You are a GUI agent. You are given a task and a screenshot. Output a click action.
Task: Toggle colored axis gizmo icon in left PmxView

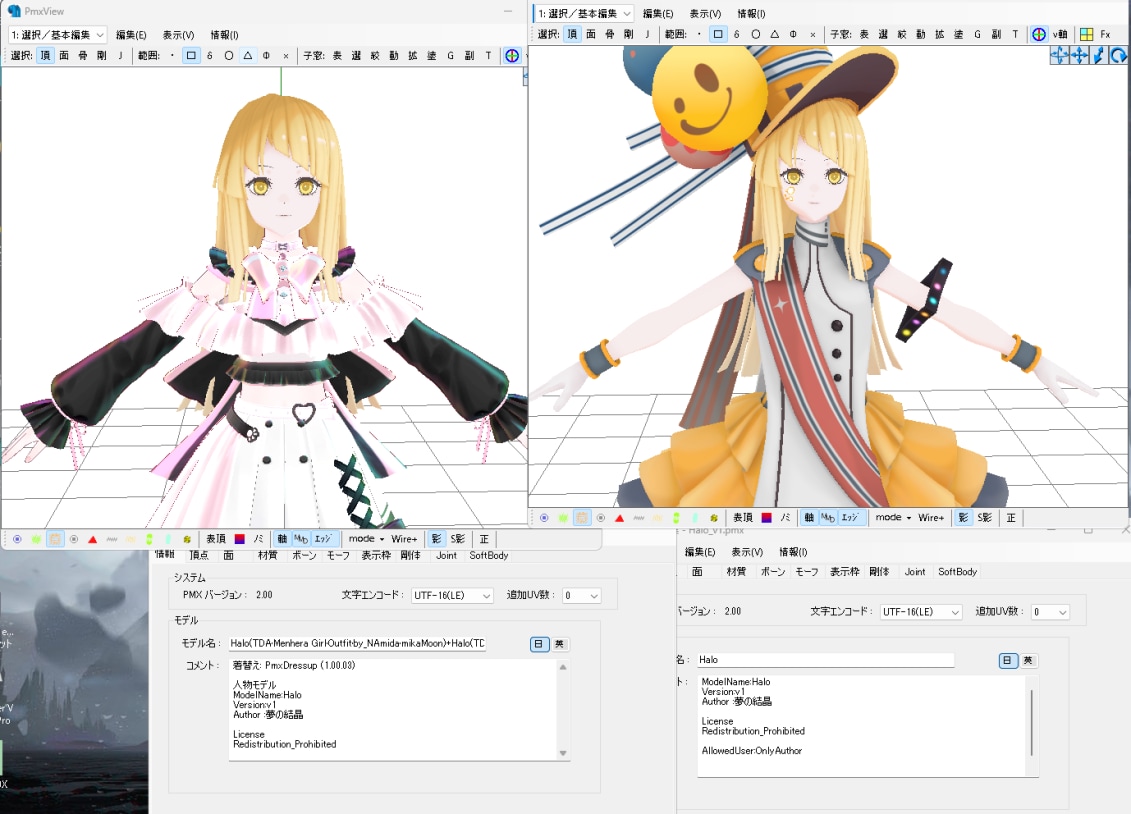(x=511, y=56)
